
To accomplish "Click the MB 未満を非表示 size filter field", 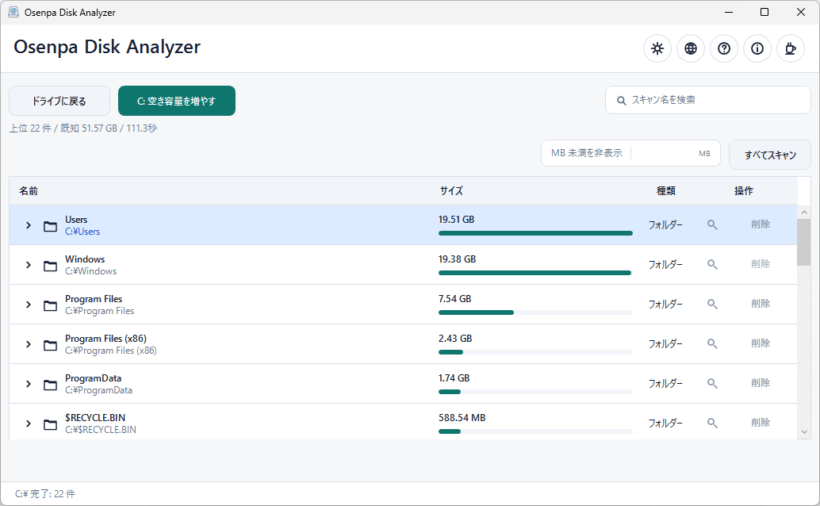I will 631,153.
